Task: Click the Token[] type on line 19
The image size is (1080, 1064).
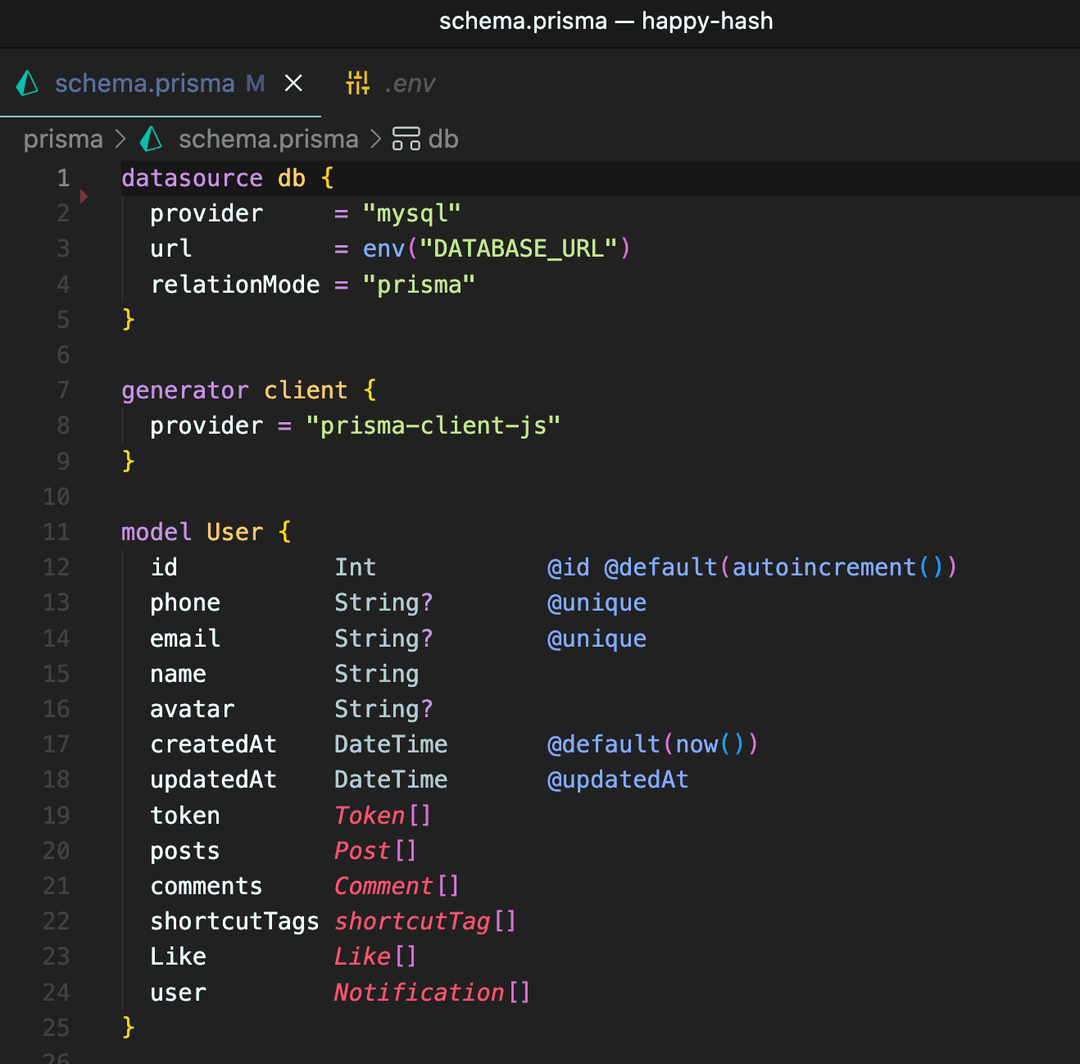Action: coord(383,815)
